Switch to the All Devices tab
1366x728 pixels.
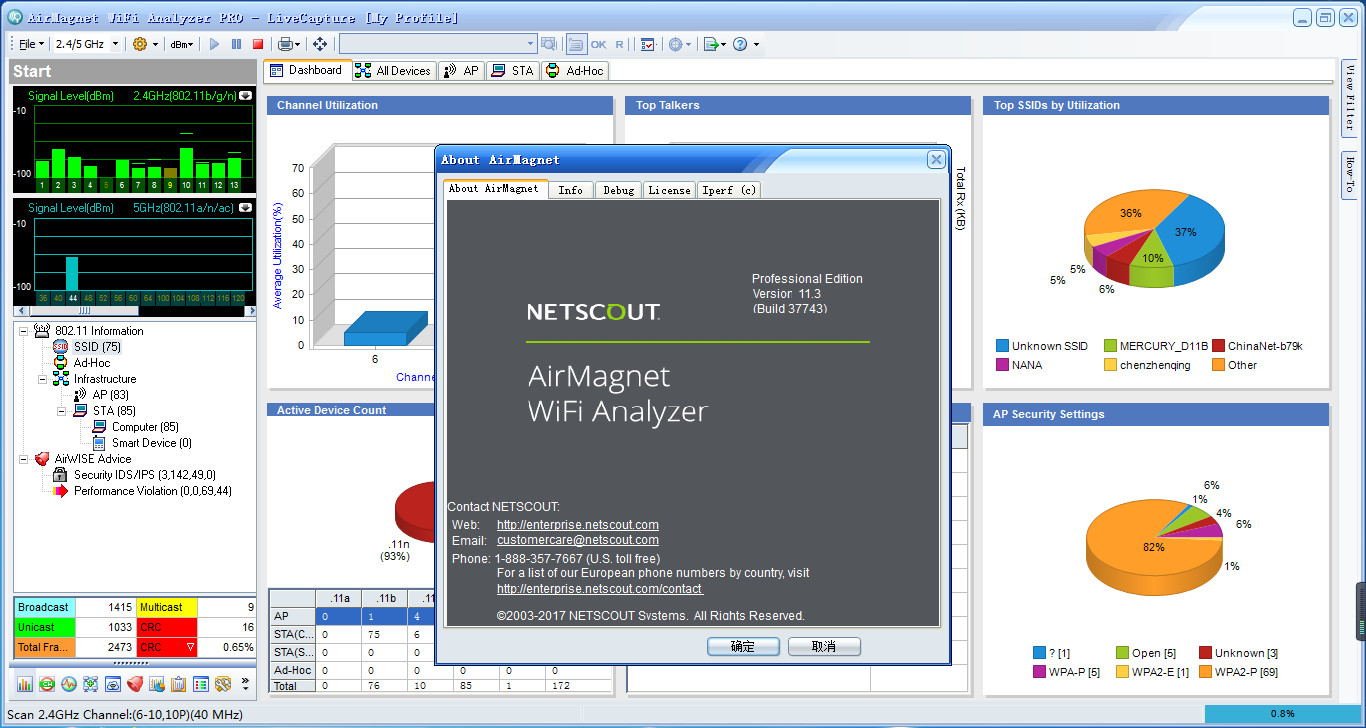click(x=394, y=70)
